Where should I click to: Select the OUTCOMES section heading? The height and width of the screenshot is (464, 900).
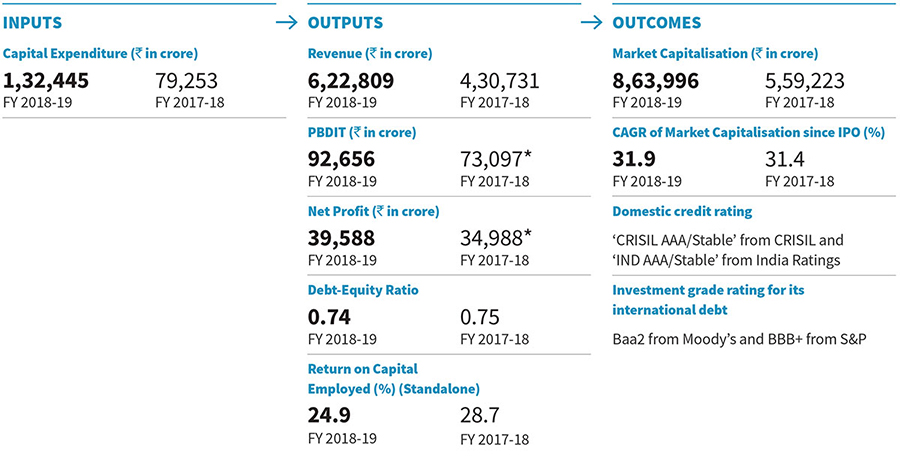[656, 23]
